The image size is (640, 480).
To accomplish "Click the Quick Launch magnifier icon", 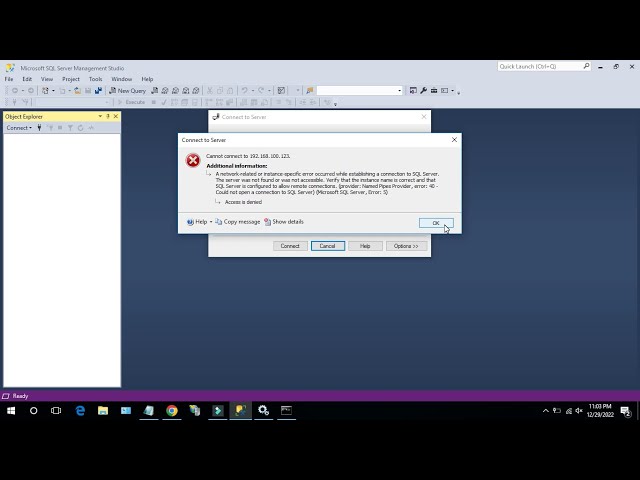I will point(587,66).
